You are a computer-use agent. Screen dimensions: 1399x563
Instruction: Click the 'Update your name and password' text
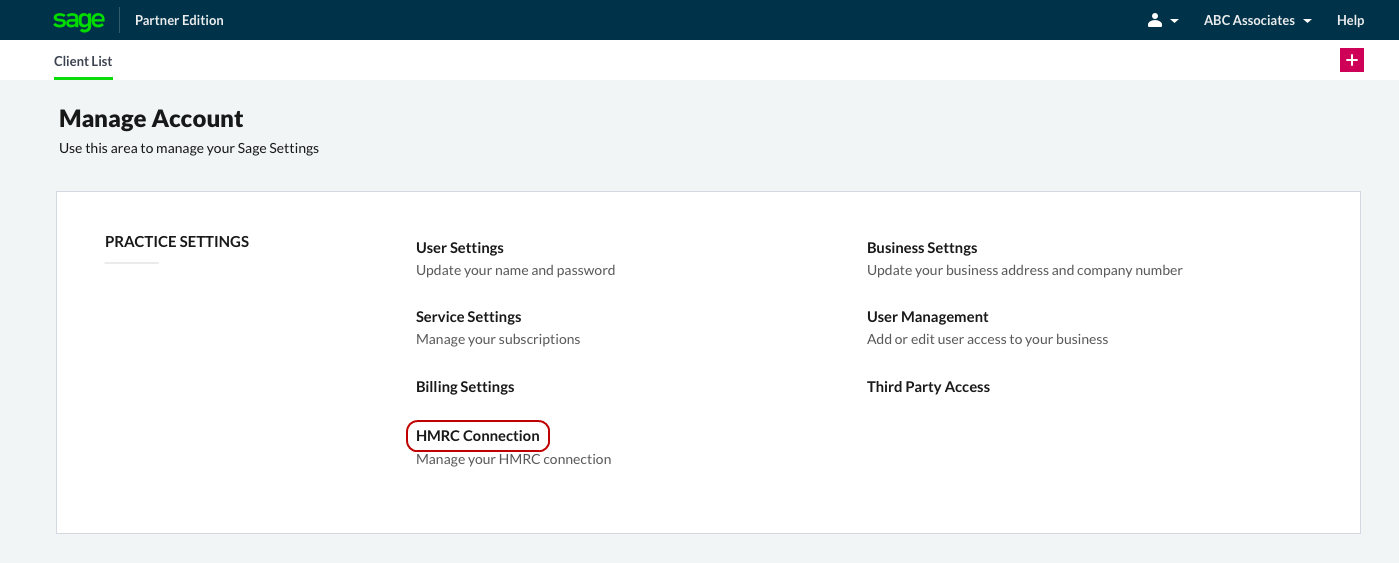point(515,270)
